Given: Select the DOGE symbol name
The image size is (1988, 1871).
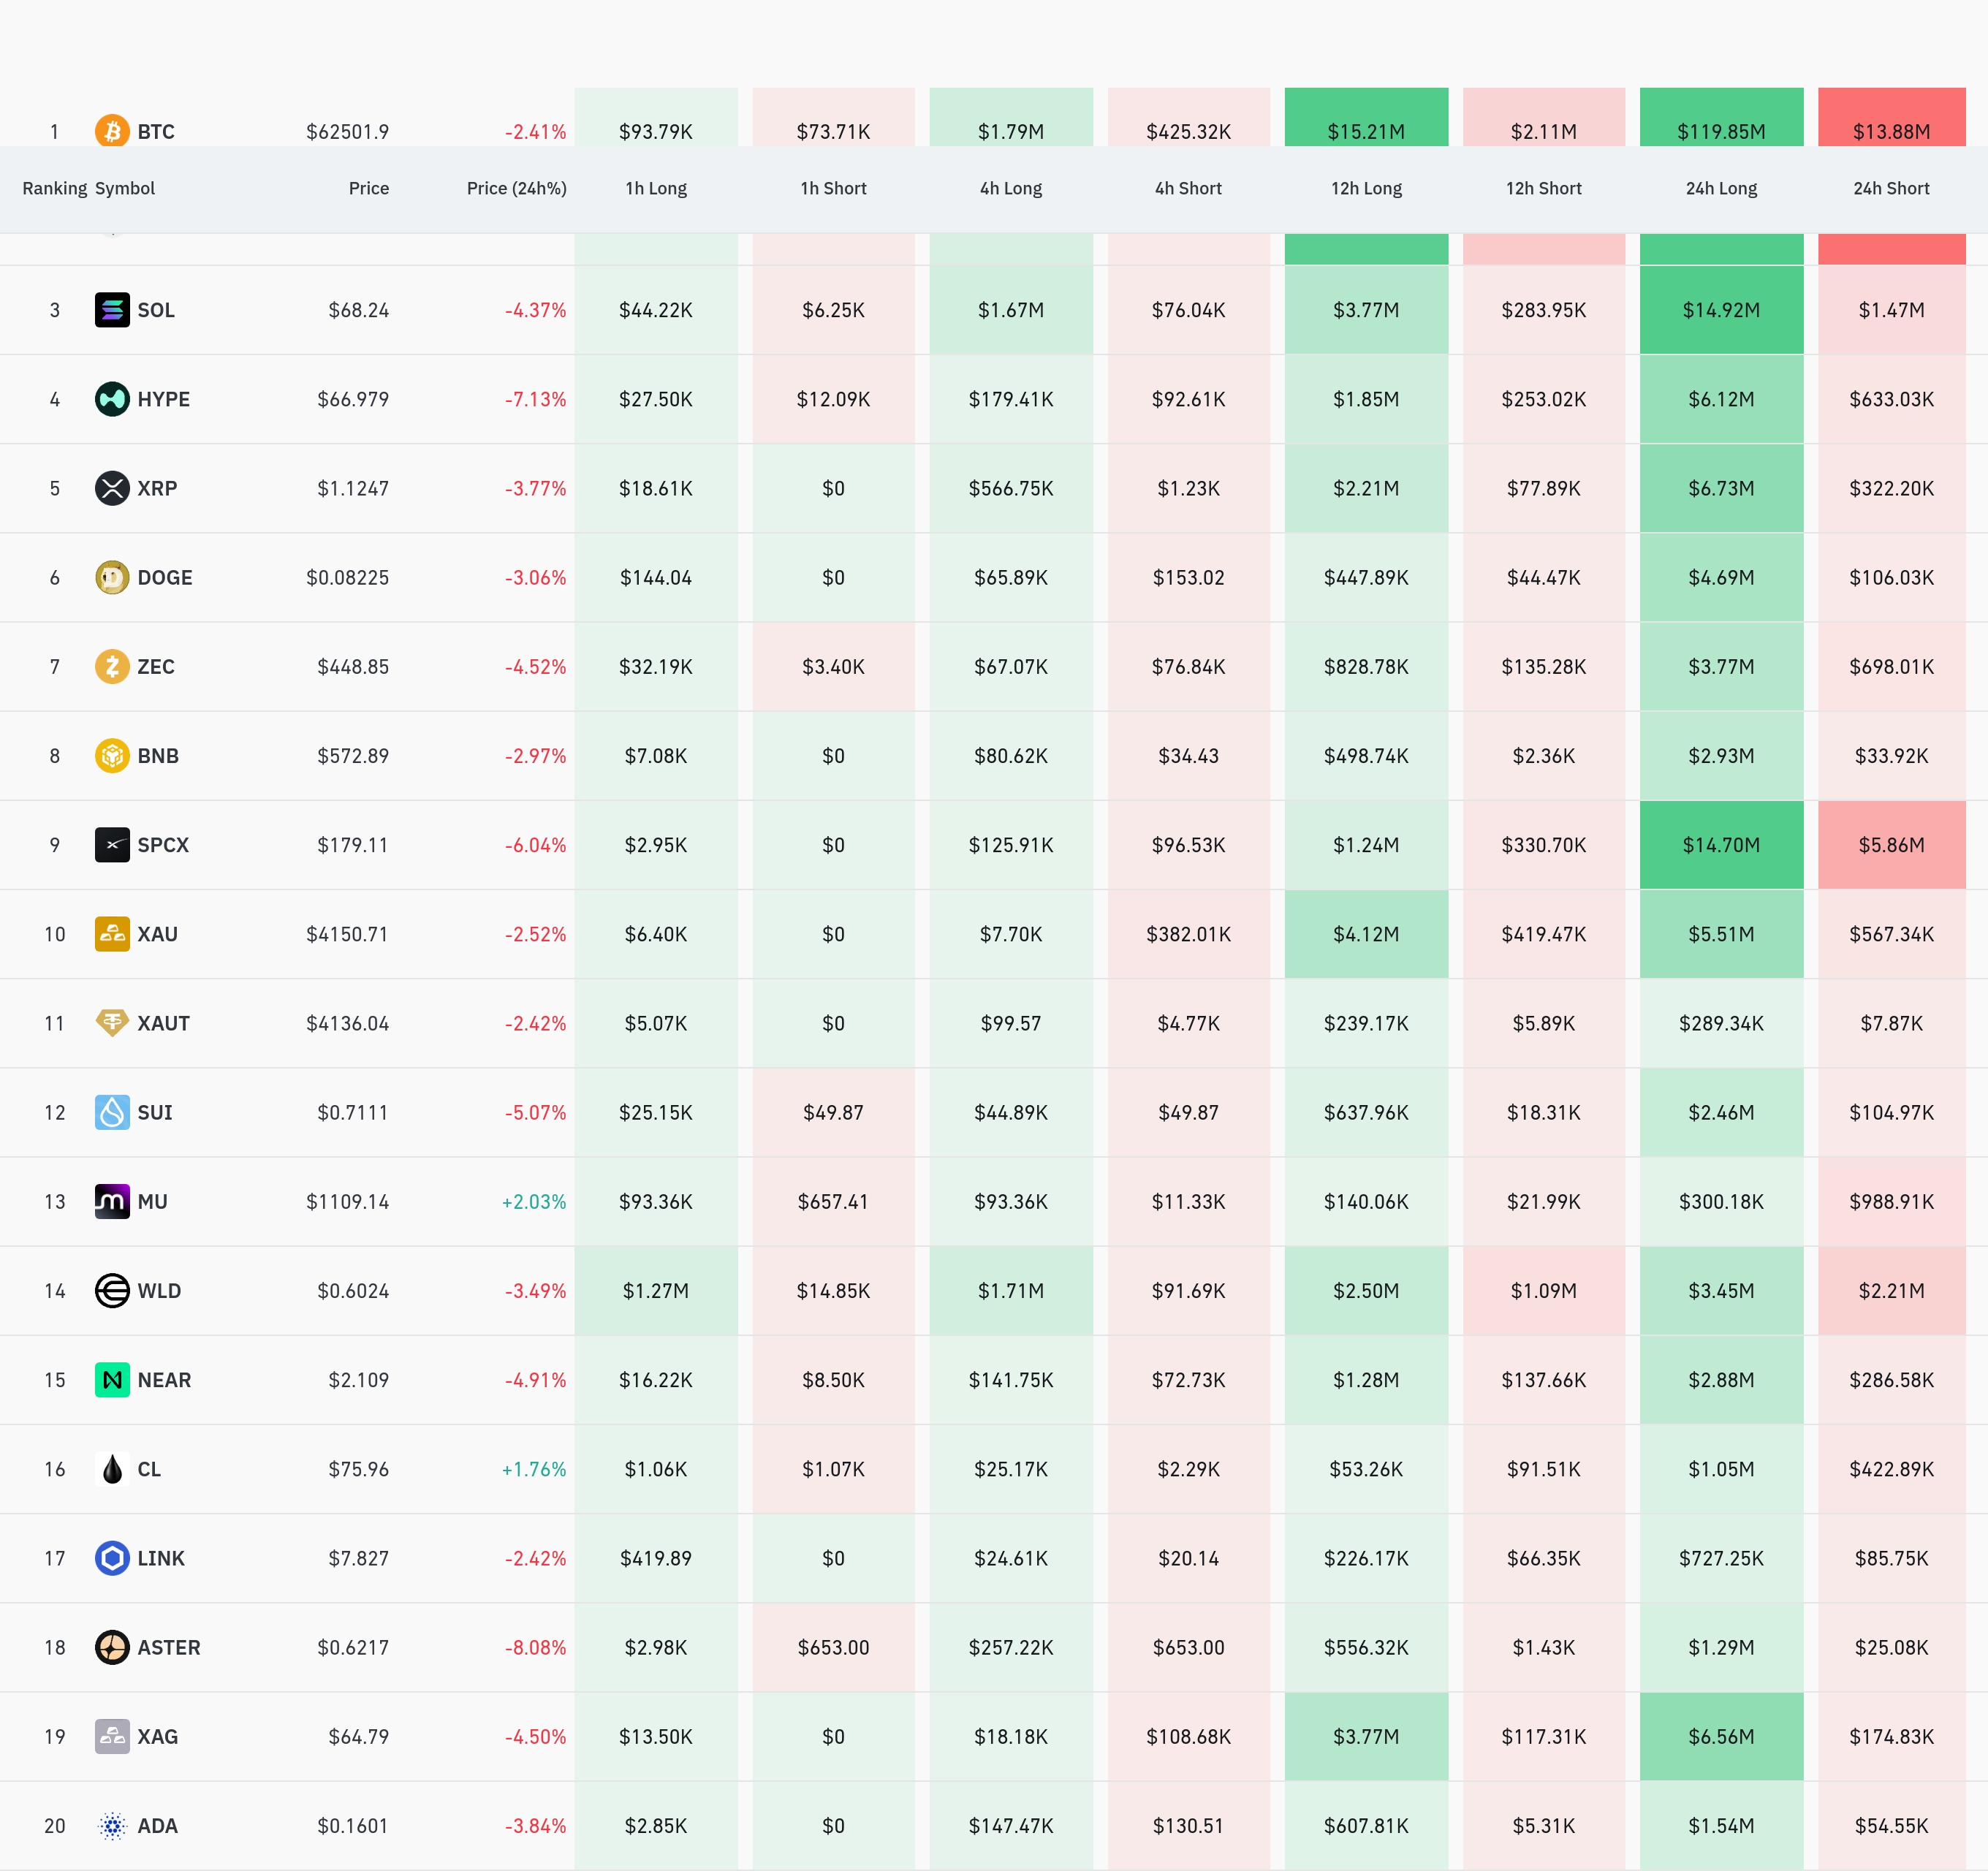Looking at the screenshot, I should [165, 577].
